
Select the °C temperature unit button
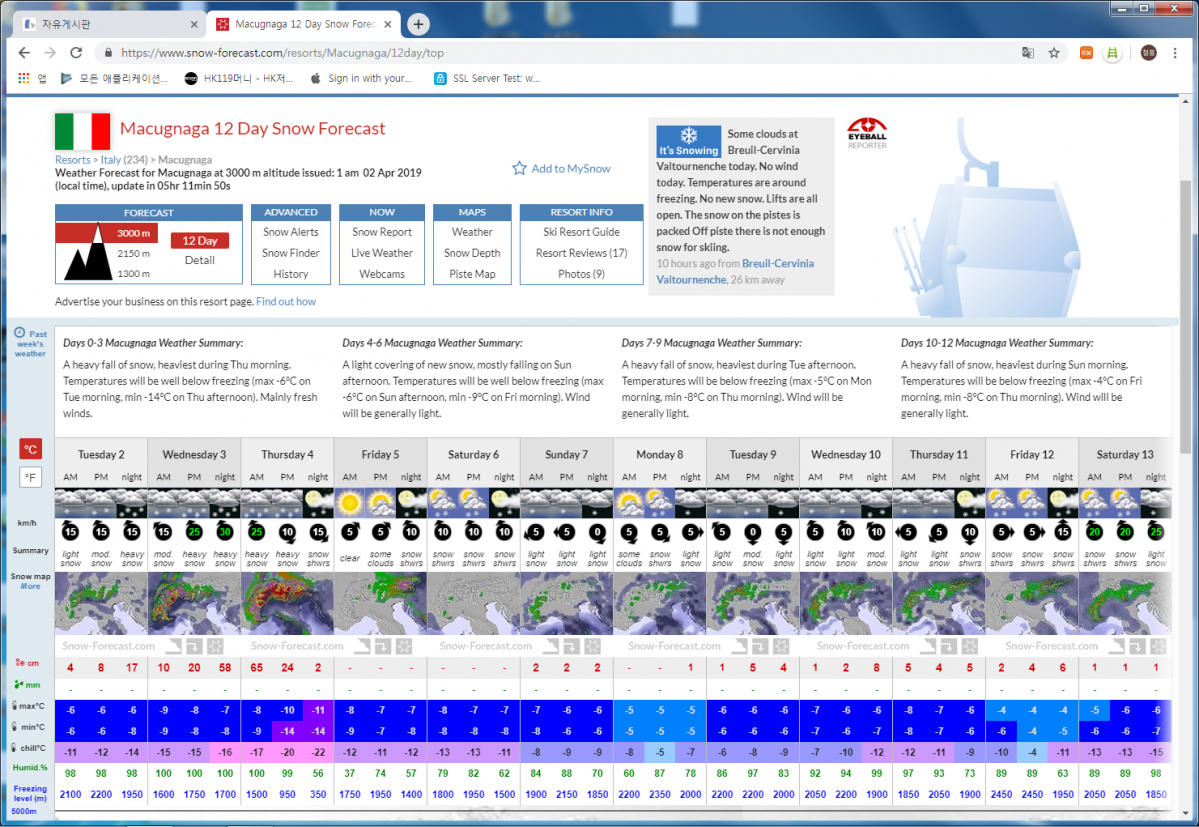30,449
